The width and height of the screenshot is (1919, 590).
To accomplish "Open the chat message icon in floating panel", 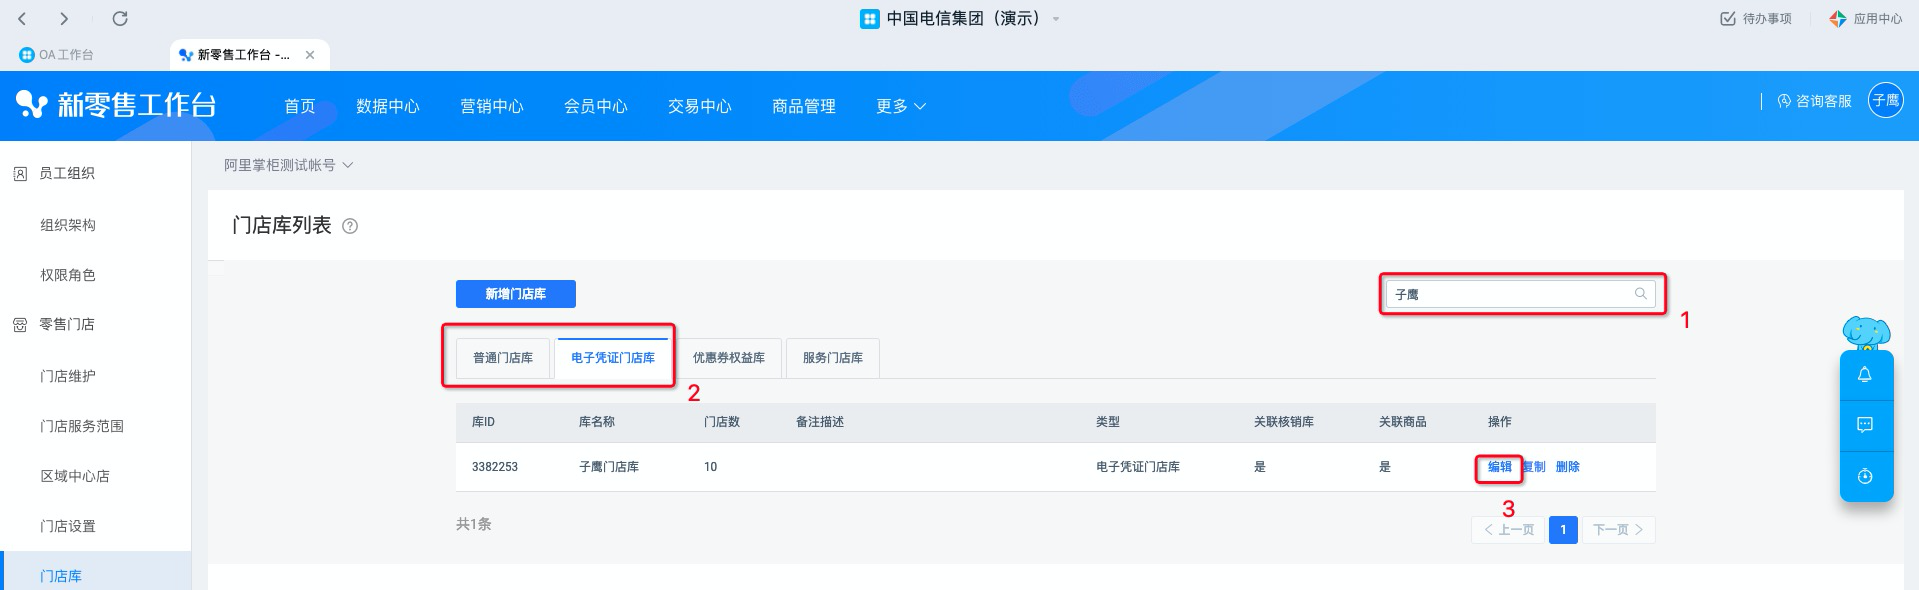I will pos(1865,425).
